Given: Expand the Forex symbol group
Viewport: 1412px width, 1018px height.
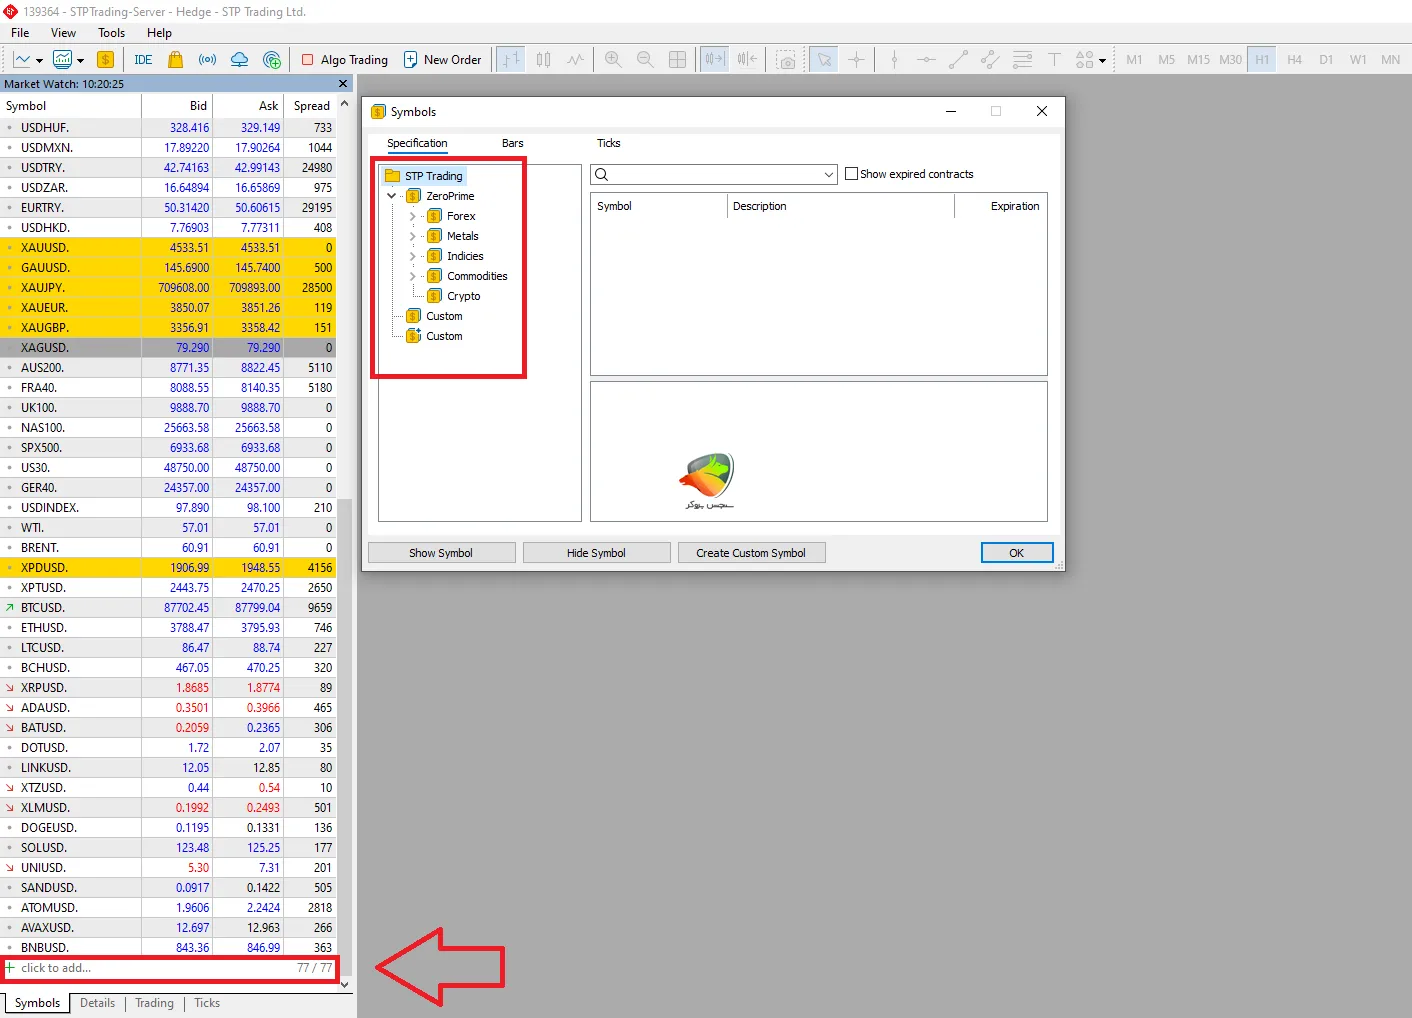Looking at the screenshot, I should [x=412, y=216].
